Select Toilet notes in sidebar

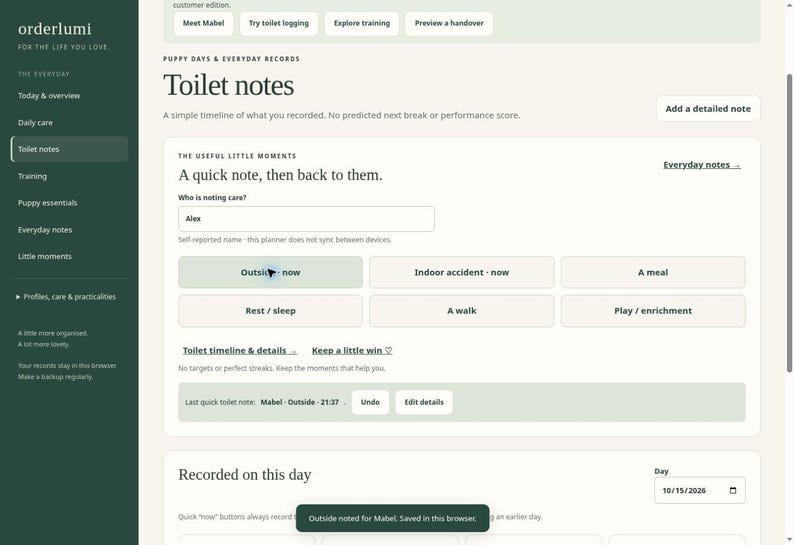coord(69,149)
